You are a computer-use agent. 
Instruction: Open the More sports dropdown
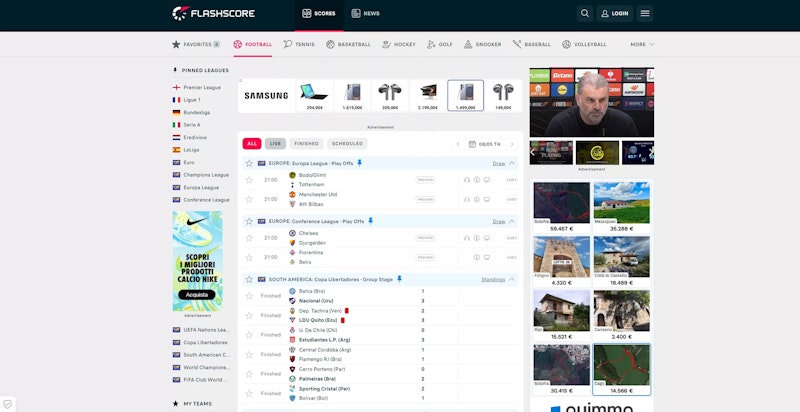pos(642,44)
